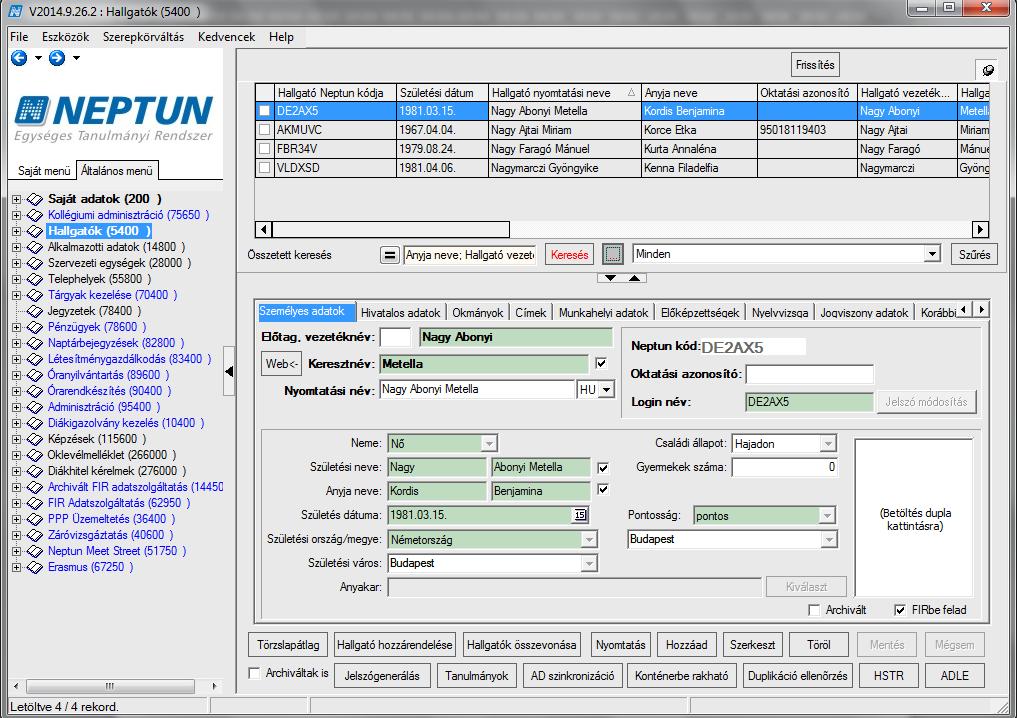Tick the checkbox for row AKMUVC
This screenshot has height=718, width=1017.
click(265, 130)
